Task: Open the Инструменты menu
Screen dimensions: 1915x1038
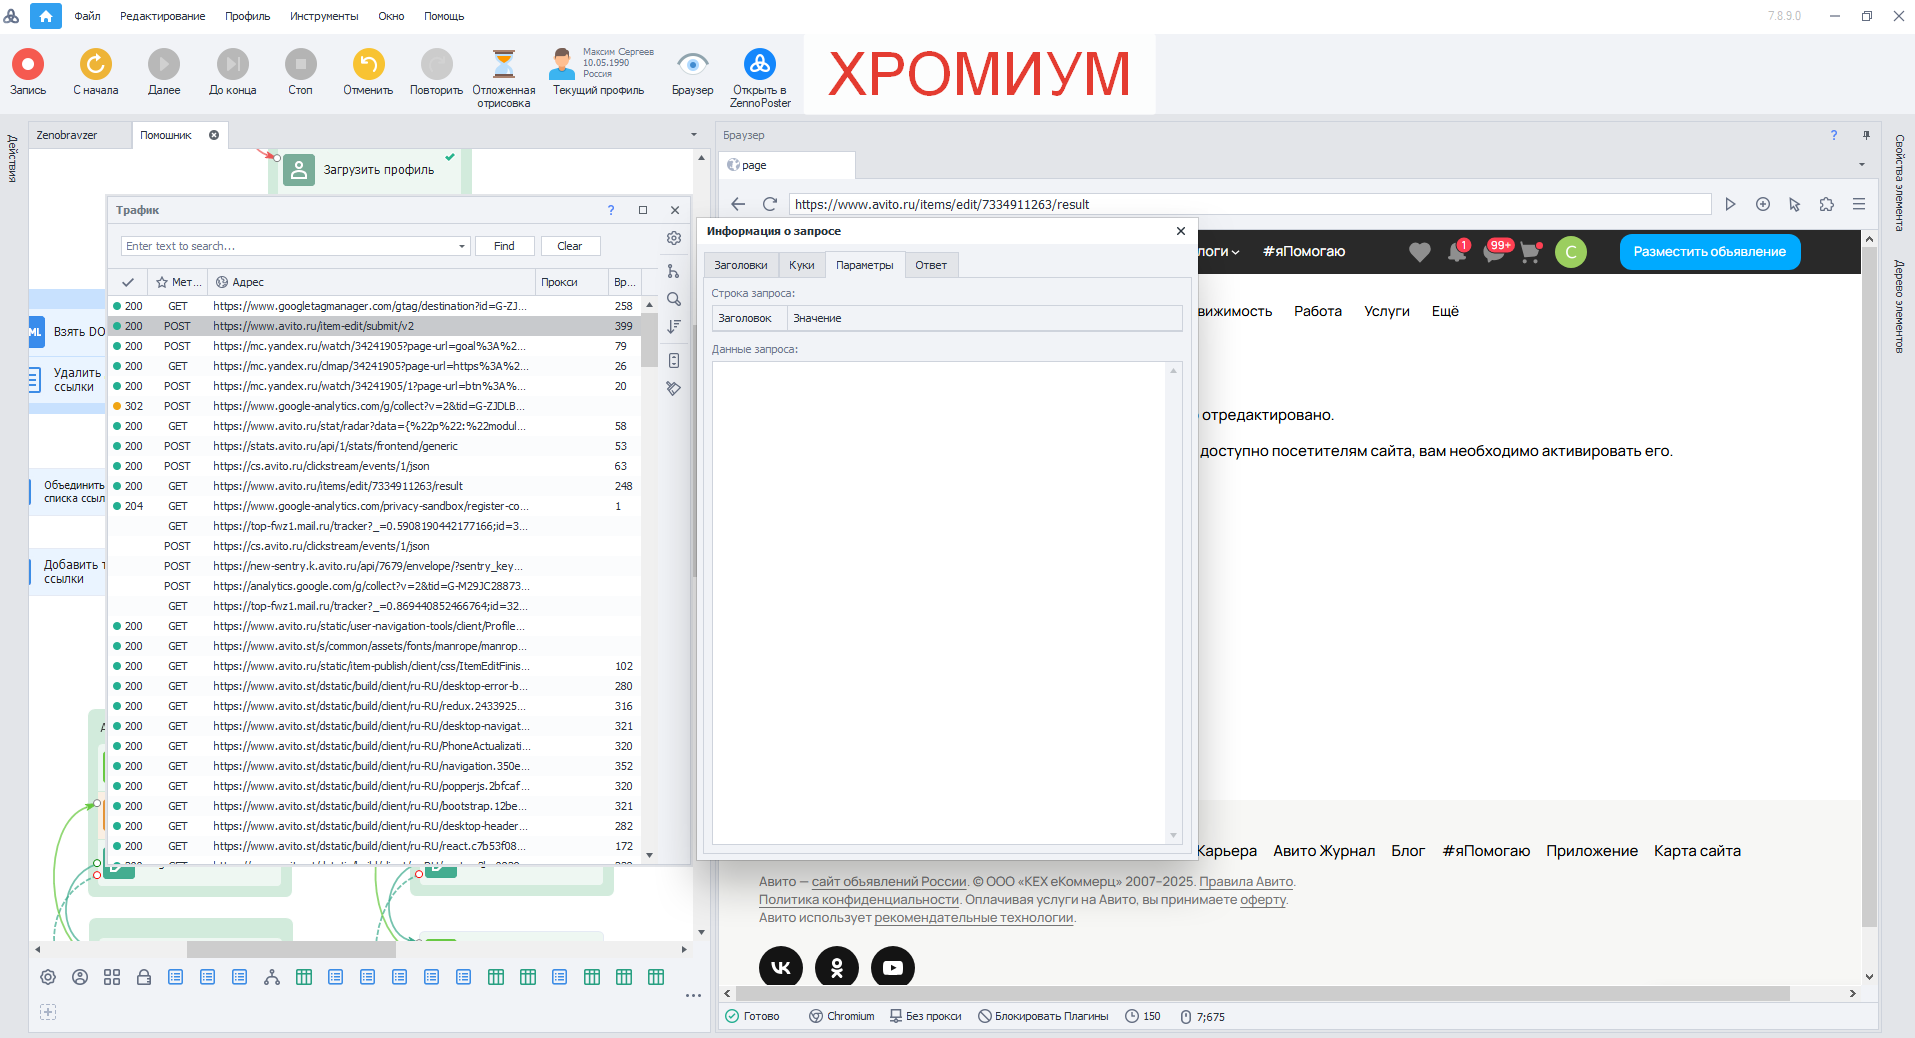Action: tap(324, 16)
